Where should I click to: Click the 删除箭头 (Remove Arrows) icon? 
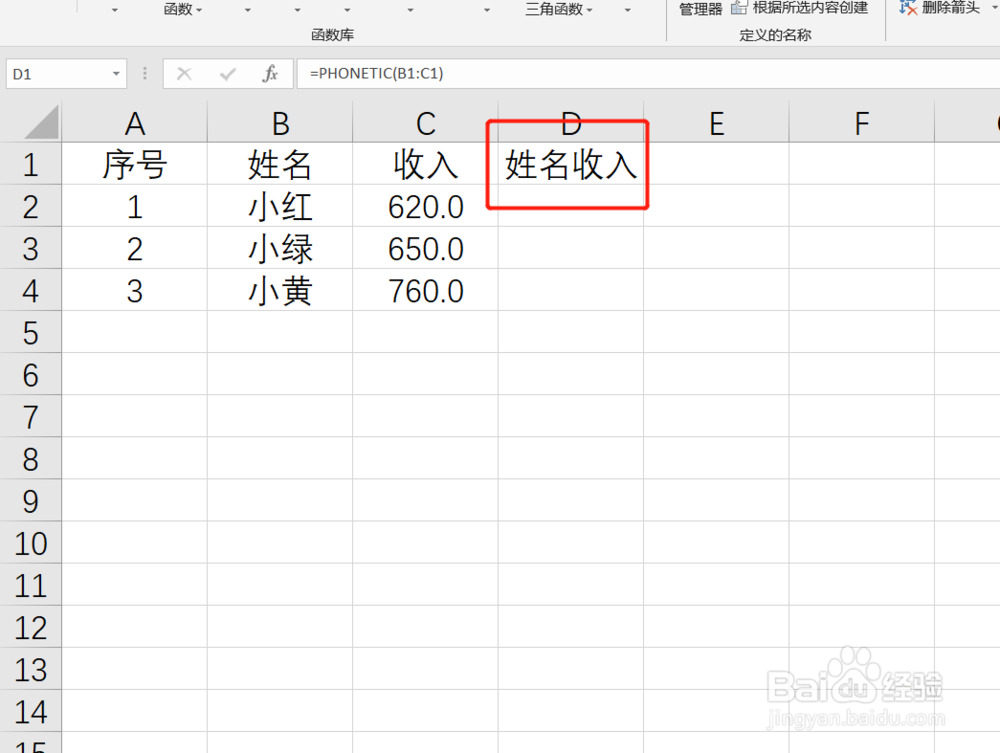(907, 9)
